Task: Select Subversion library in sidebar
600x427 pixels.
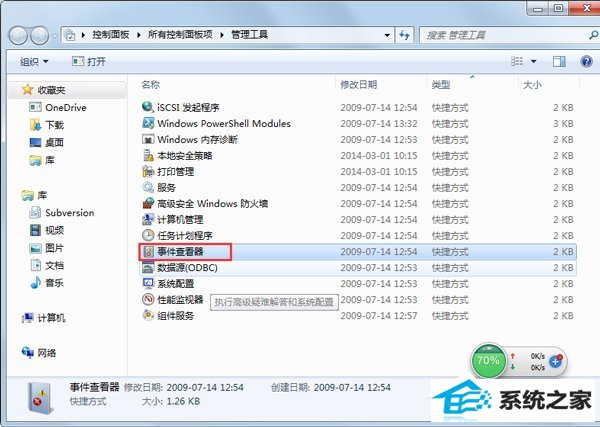Action: 62,213
